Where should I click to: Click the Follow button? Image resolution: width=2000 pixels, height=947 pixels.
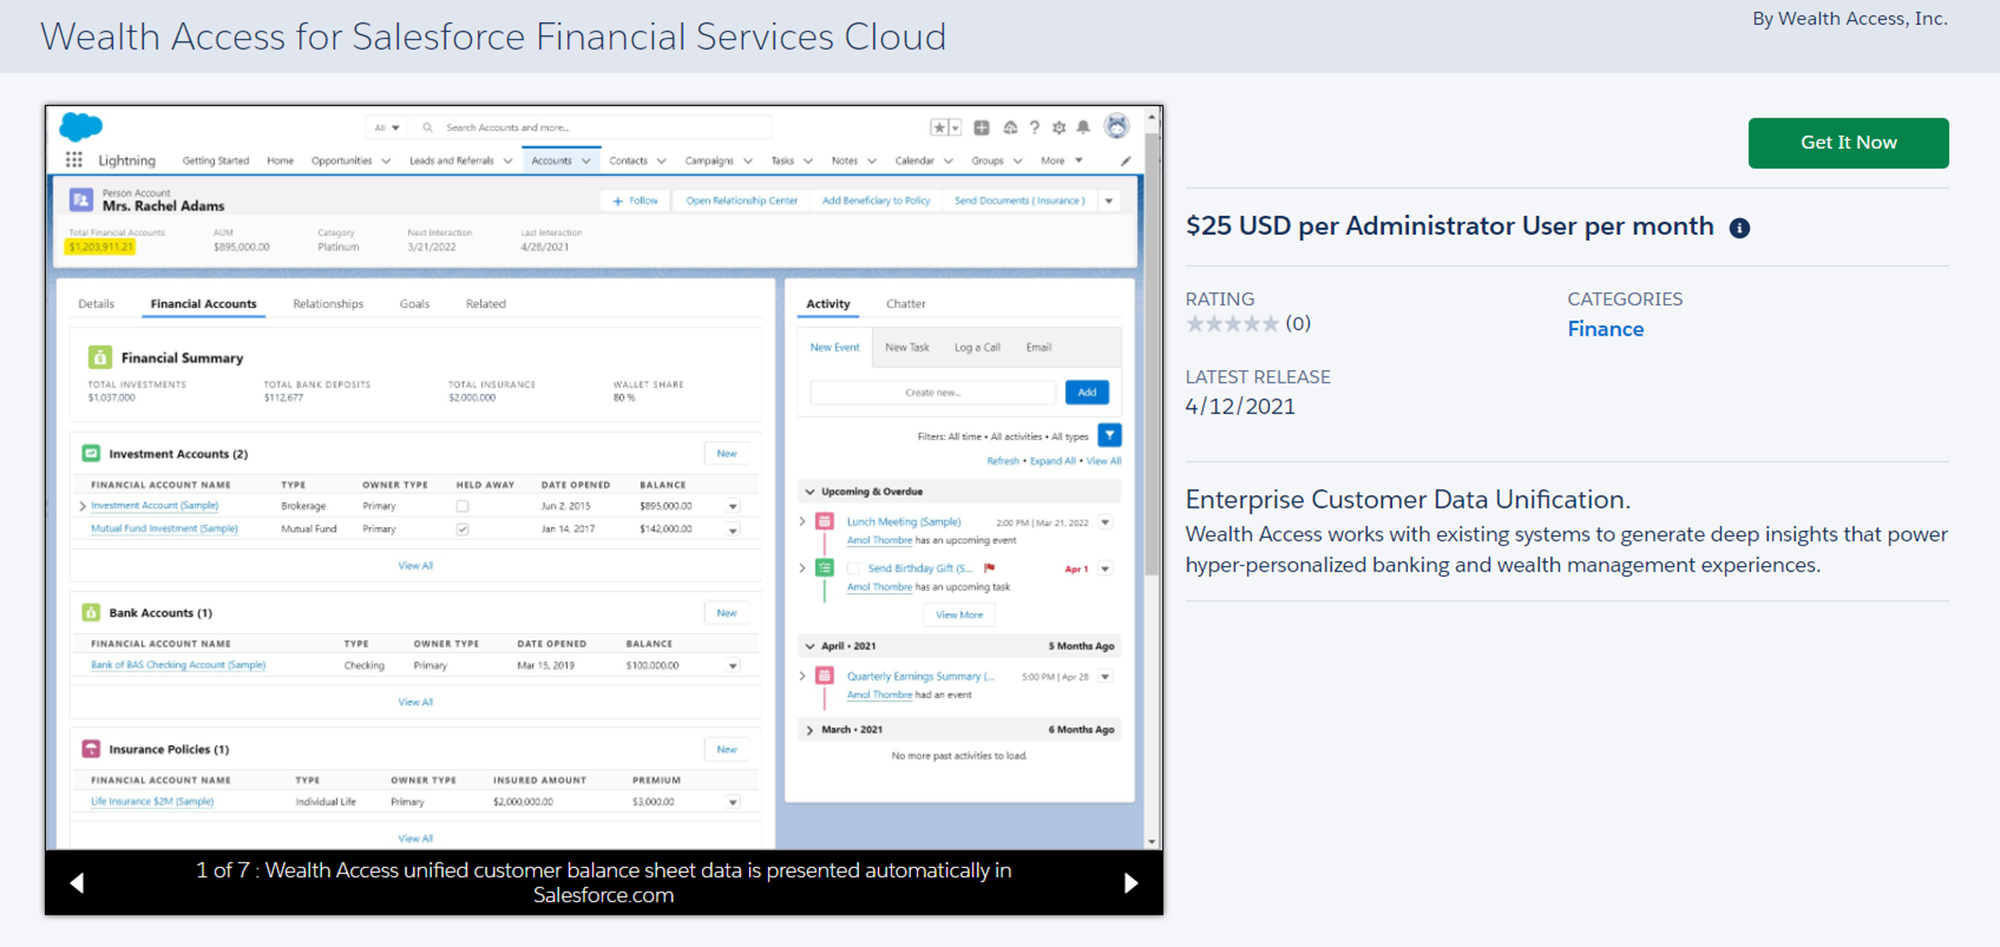pos(635,200)
